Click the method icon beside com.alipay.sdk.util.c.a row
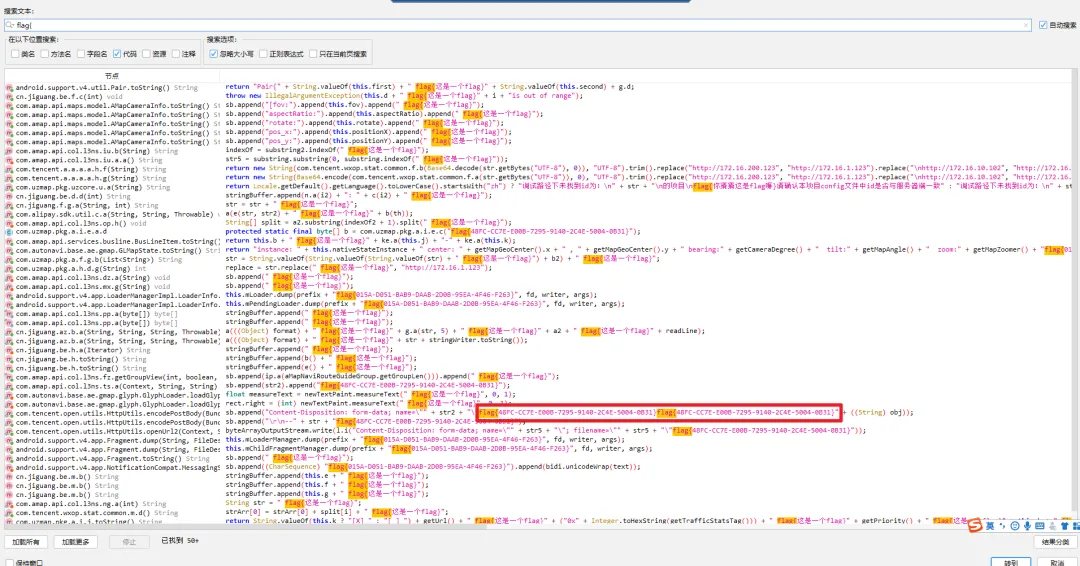The image size is (1080, 566). (10, 214)
